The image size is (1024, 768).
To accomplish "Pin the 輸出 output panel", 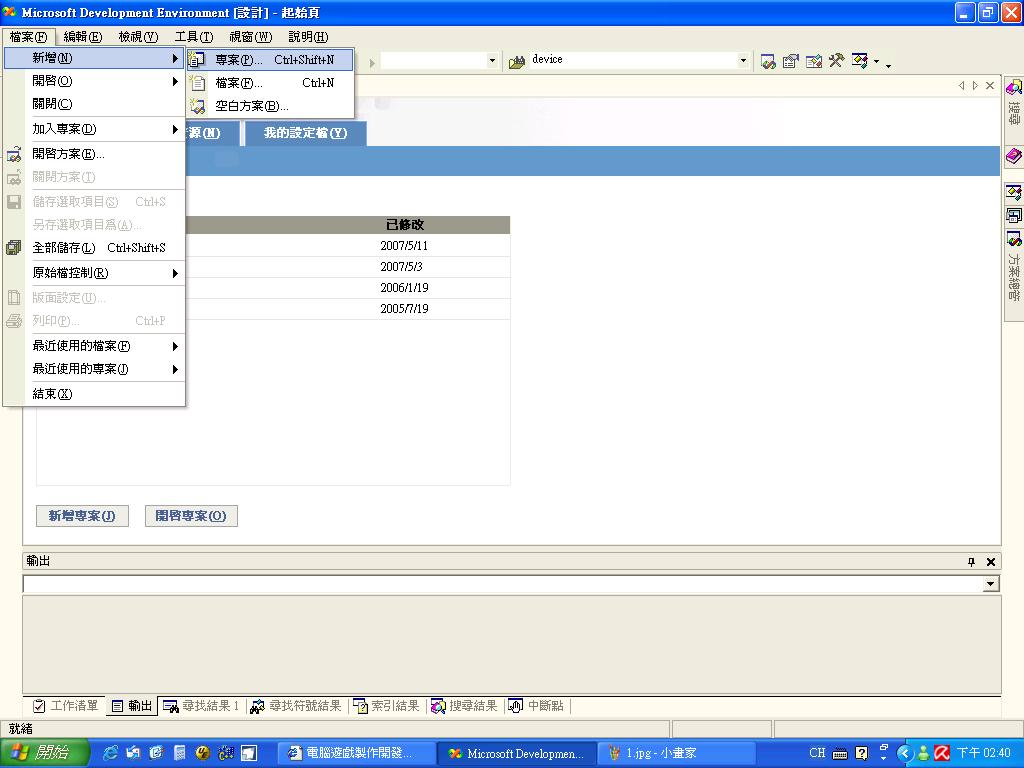I will [971, 562].
